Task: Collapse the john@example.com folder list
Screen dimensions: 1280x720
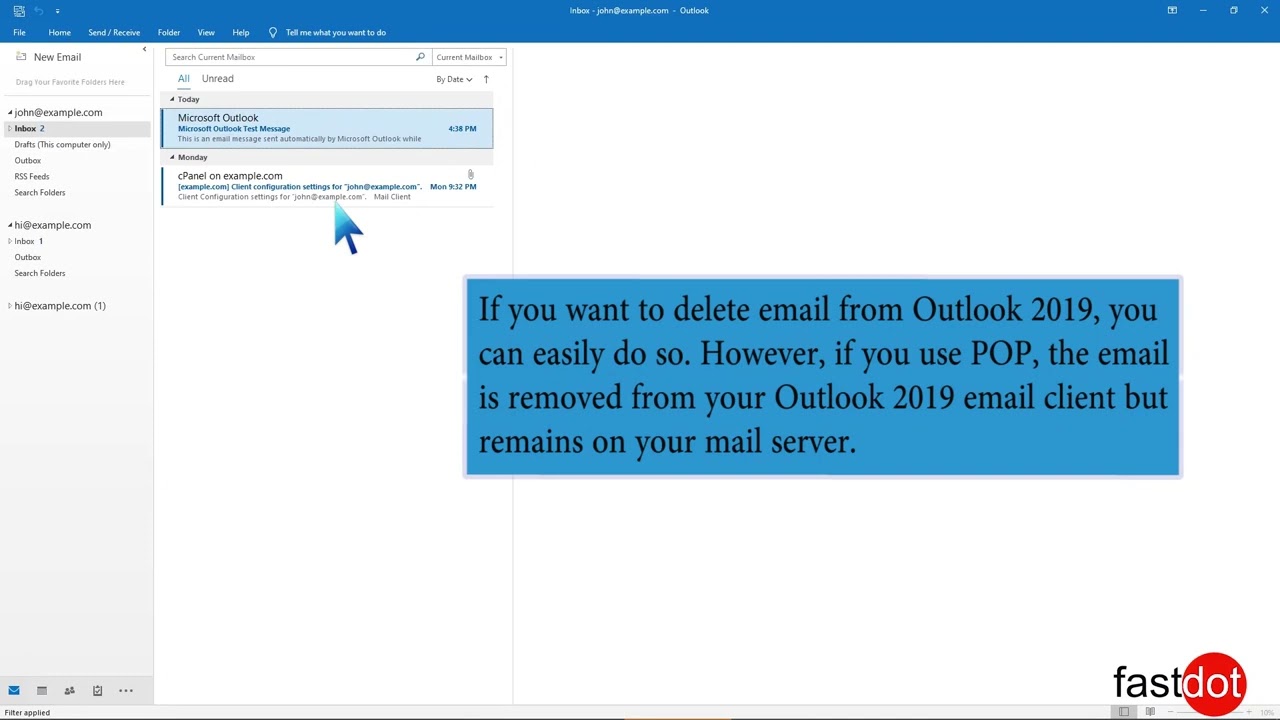Action: (x=9, y=112)
